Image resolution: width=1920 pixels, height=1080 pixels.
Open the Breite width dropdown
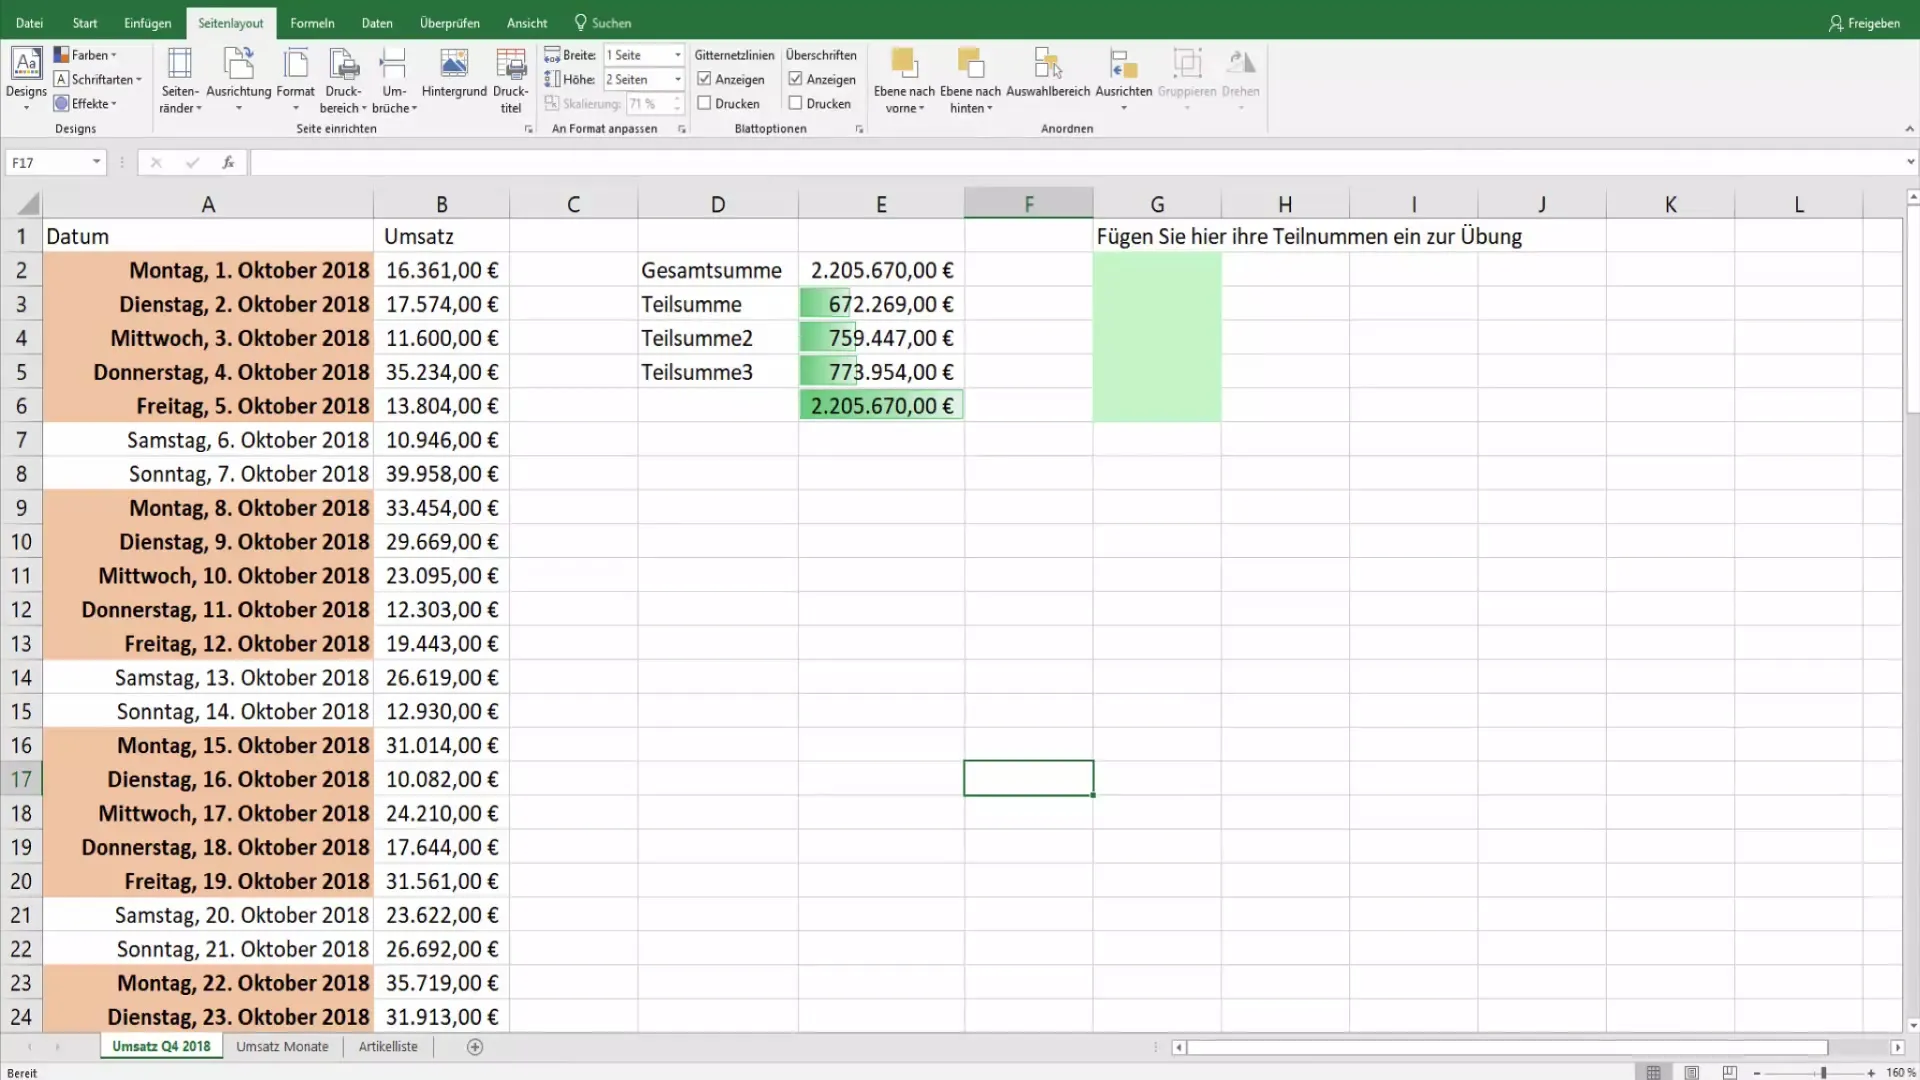tap(677, 55)
